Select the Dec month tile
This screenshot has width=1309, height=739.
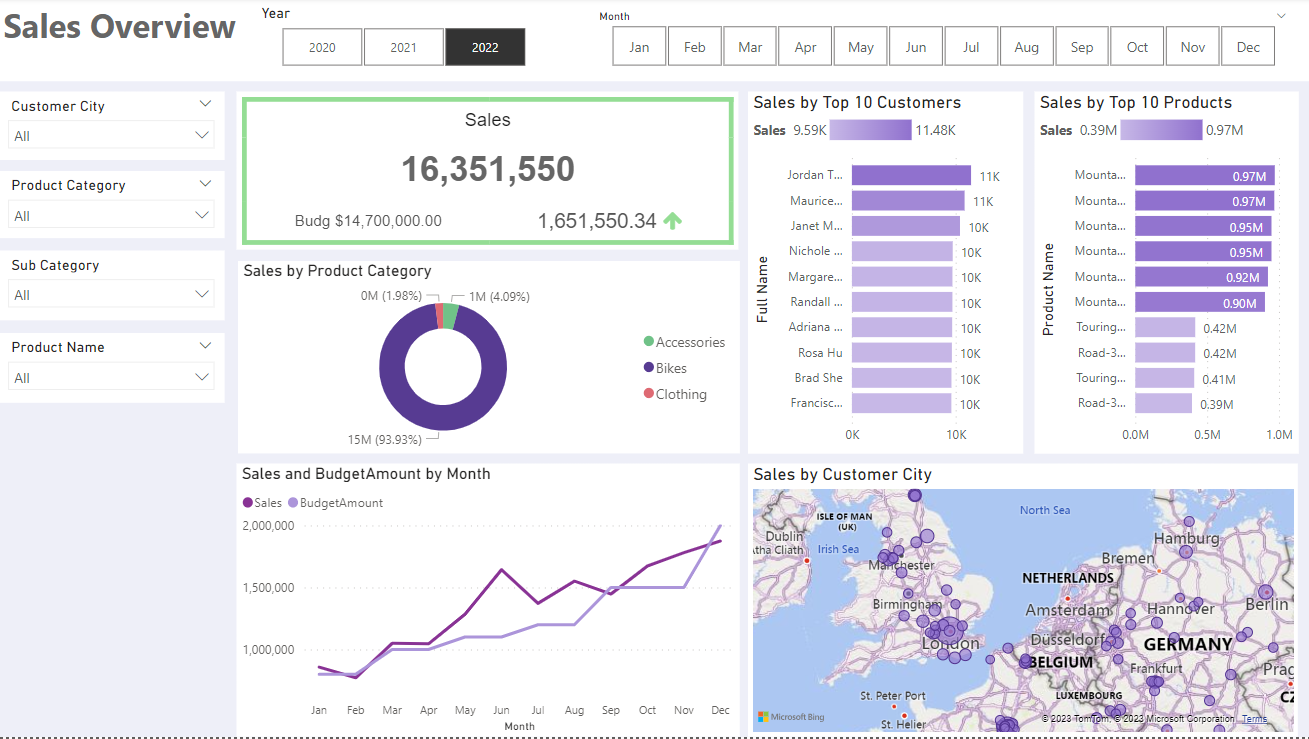click(x=1248, y=47)
